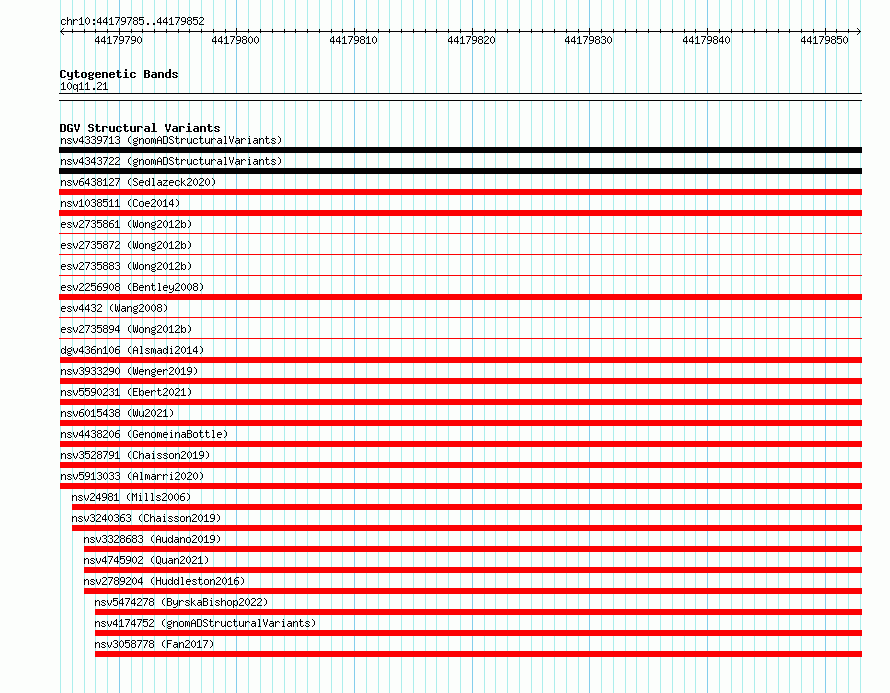Click the esv2735883 Wong2012b label
The height and width of the screenshot is (693, 890).
click(x=126, y=266)
